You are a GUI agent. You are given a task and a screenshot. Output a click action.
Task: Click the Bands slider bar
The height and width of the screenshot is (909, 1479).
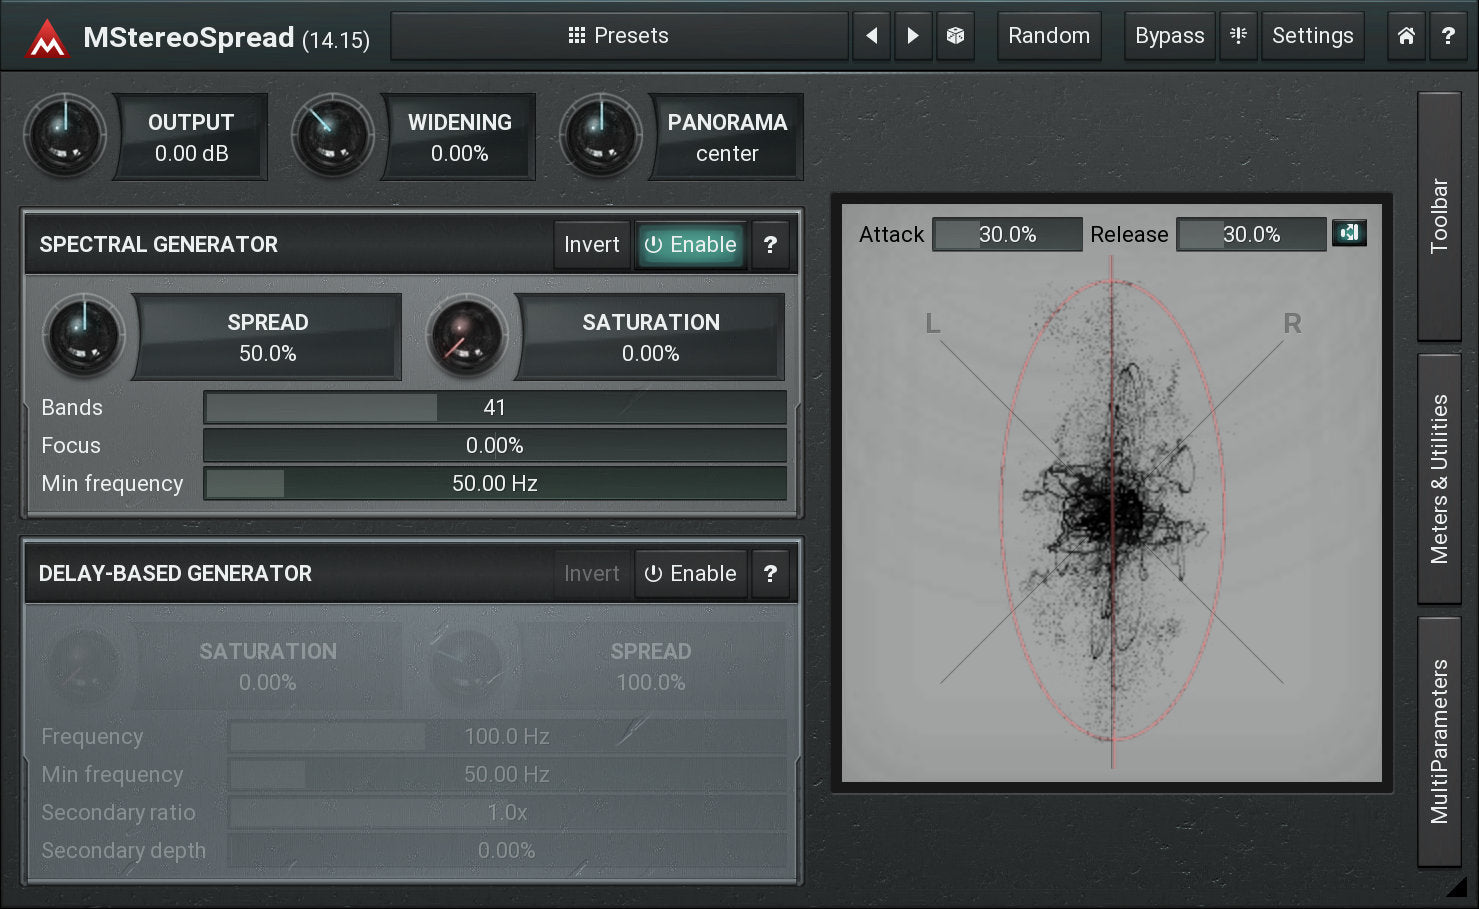point(494,408)
